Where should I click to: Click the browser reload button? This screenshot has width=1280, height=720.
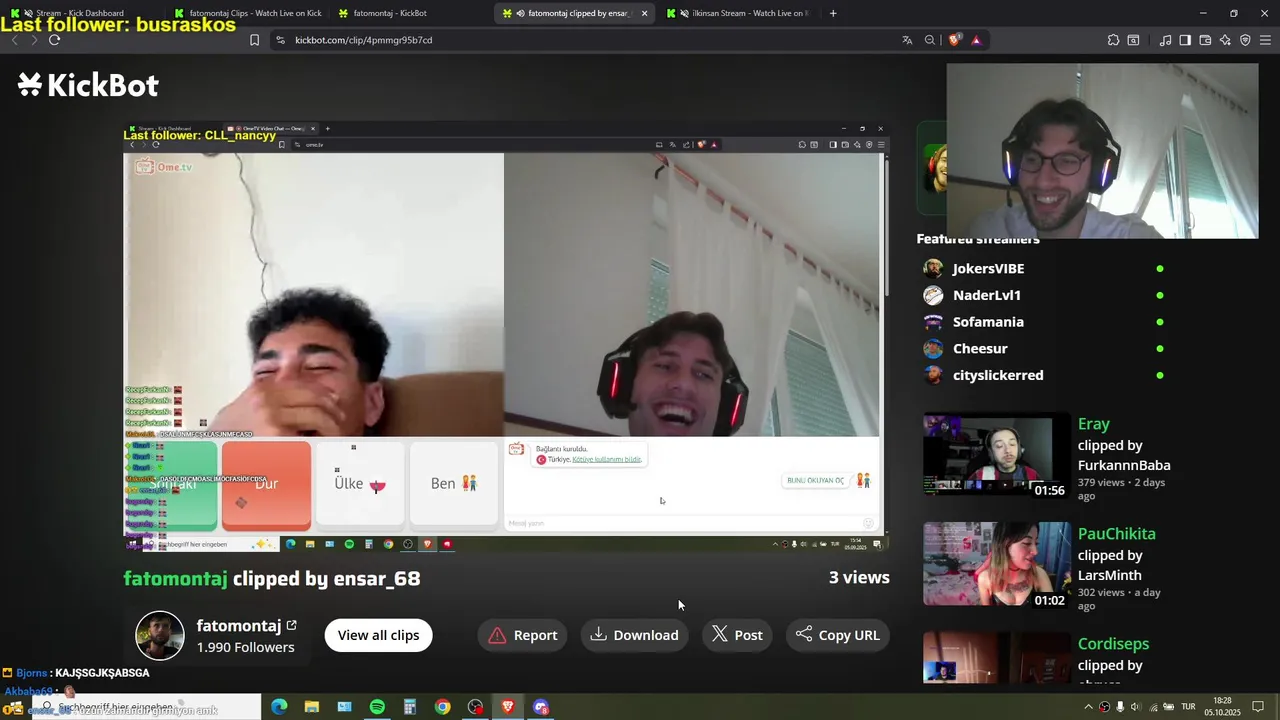(54, 40)
